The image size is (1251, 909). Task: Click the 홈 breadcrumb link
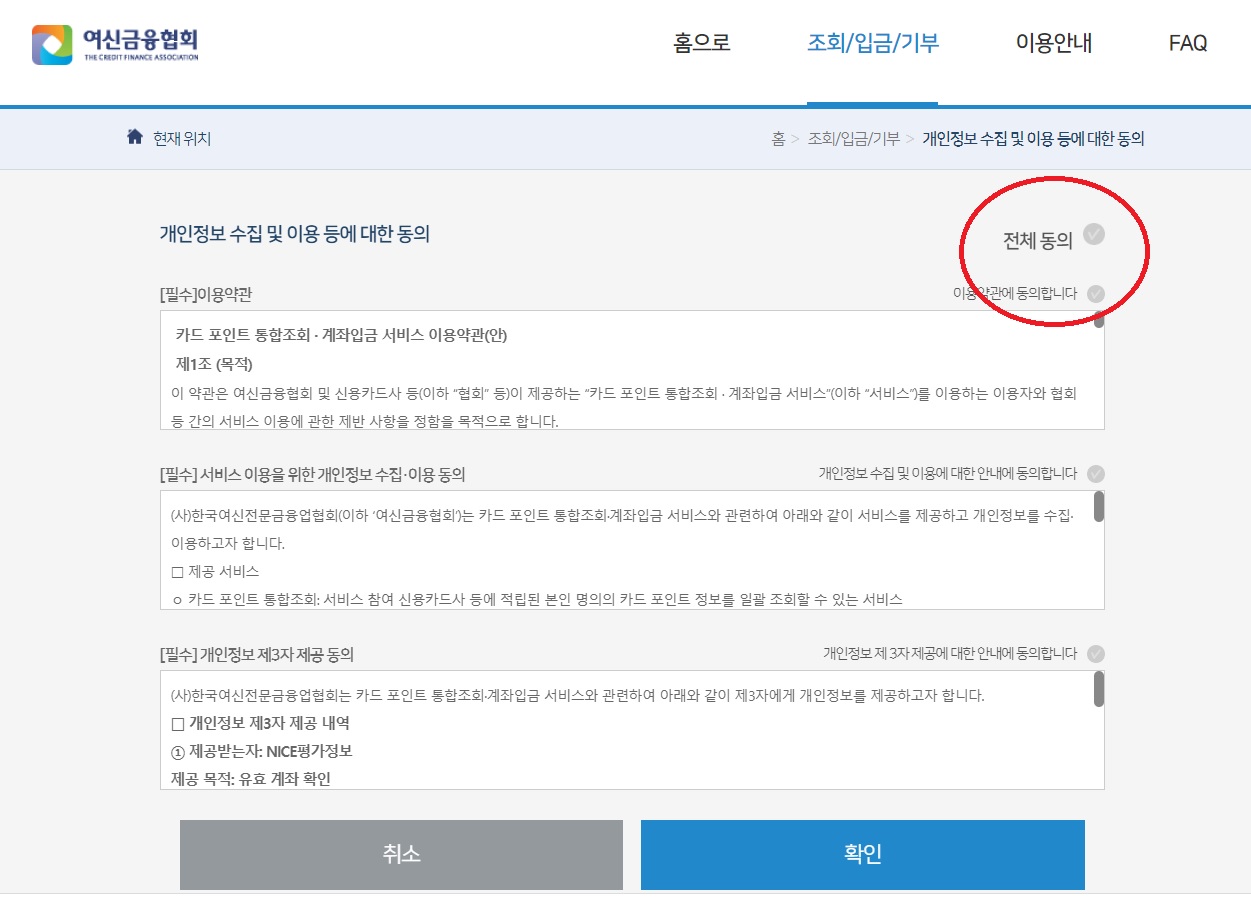tap(775, 139)
